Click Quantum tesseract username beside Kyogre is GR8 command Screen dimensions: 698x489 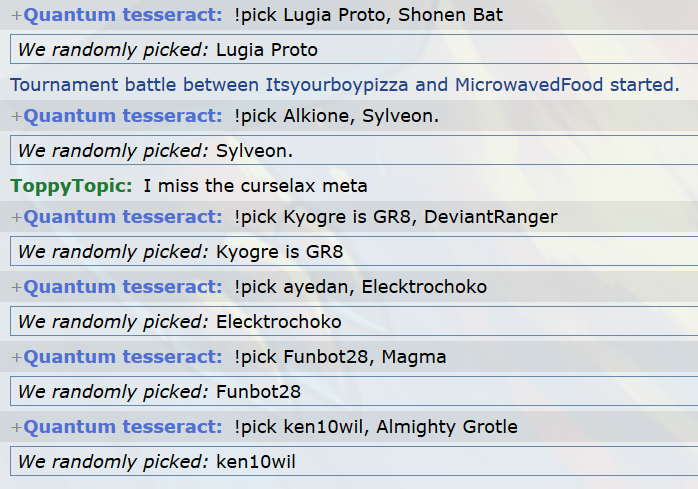click(122, 217)
